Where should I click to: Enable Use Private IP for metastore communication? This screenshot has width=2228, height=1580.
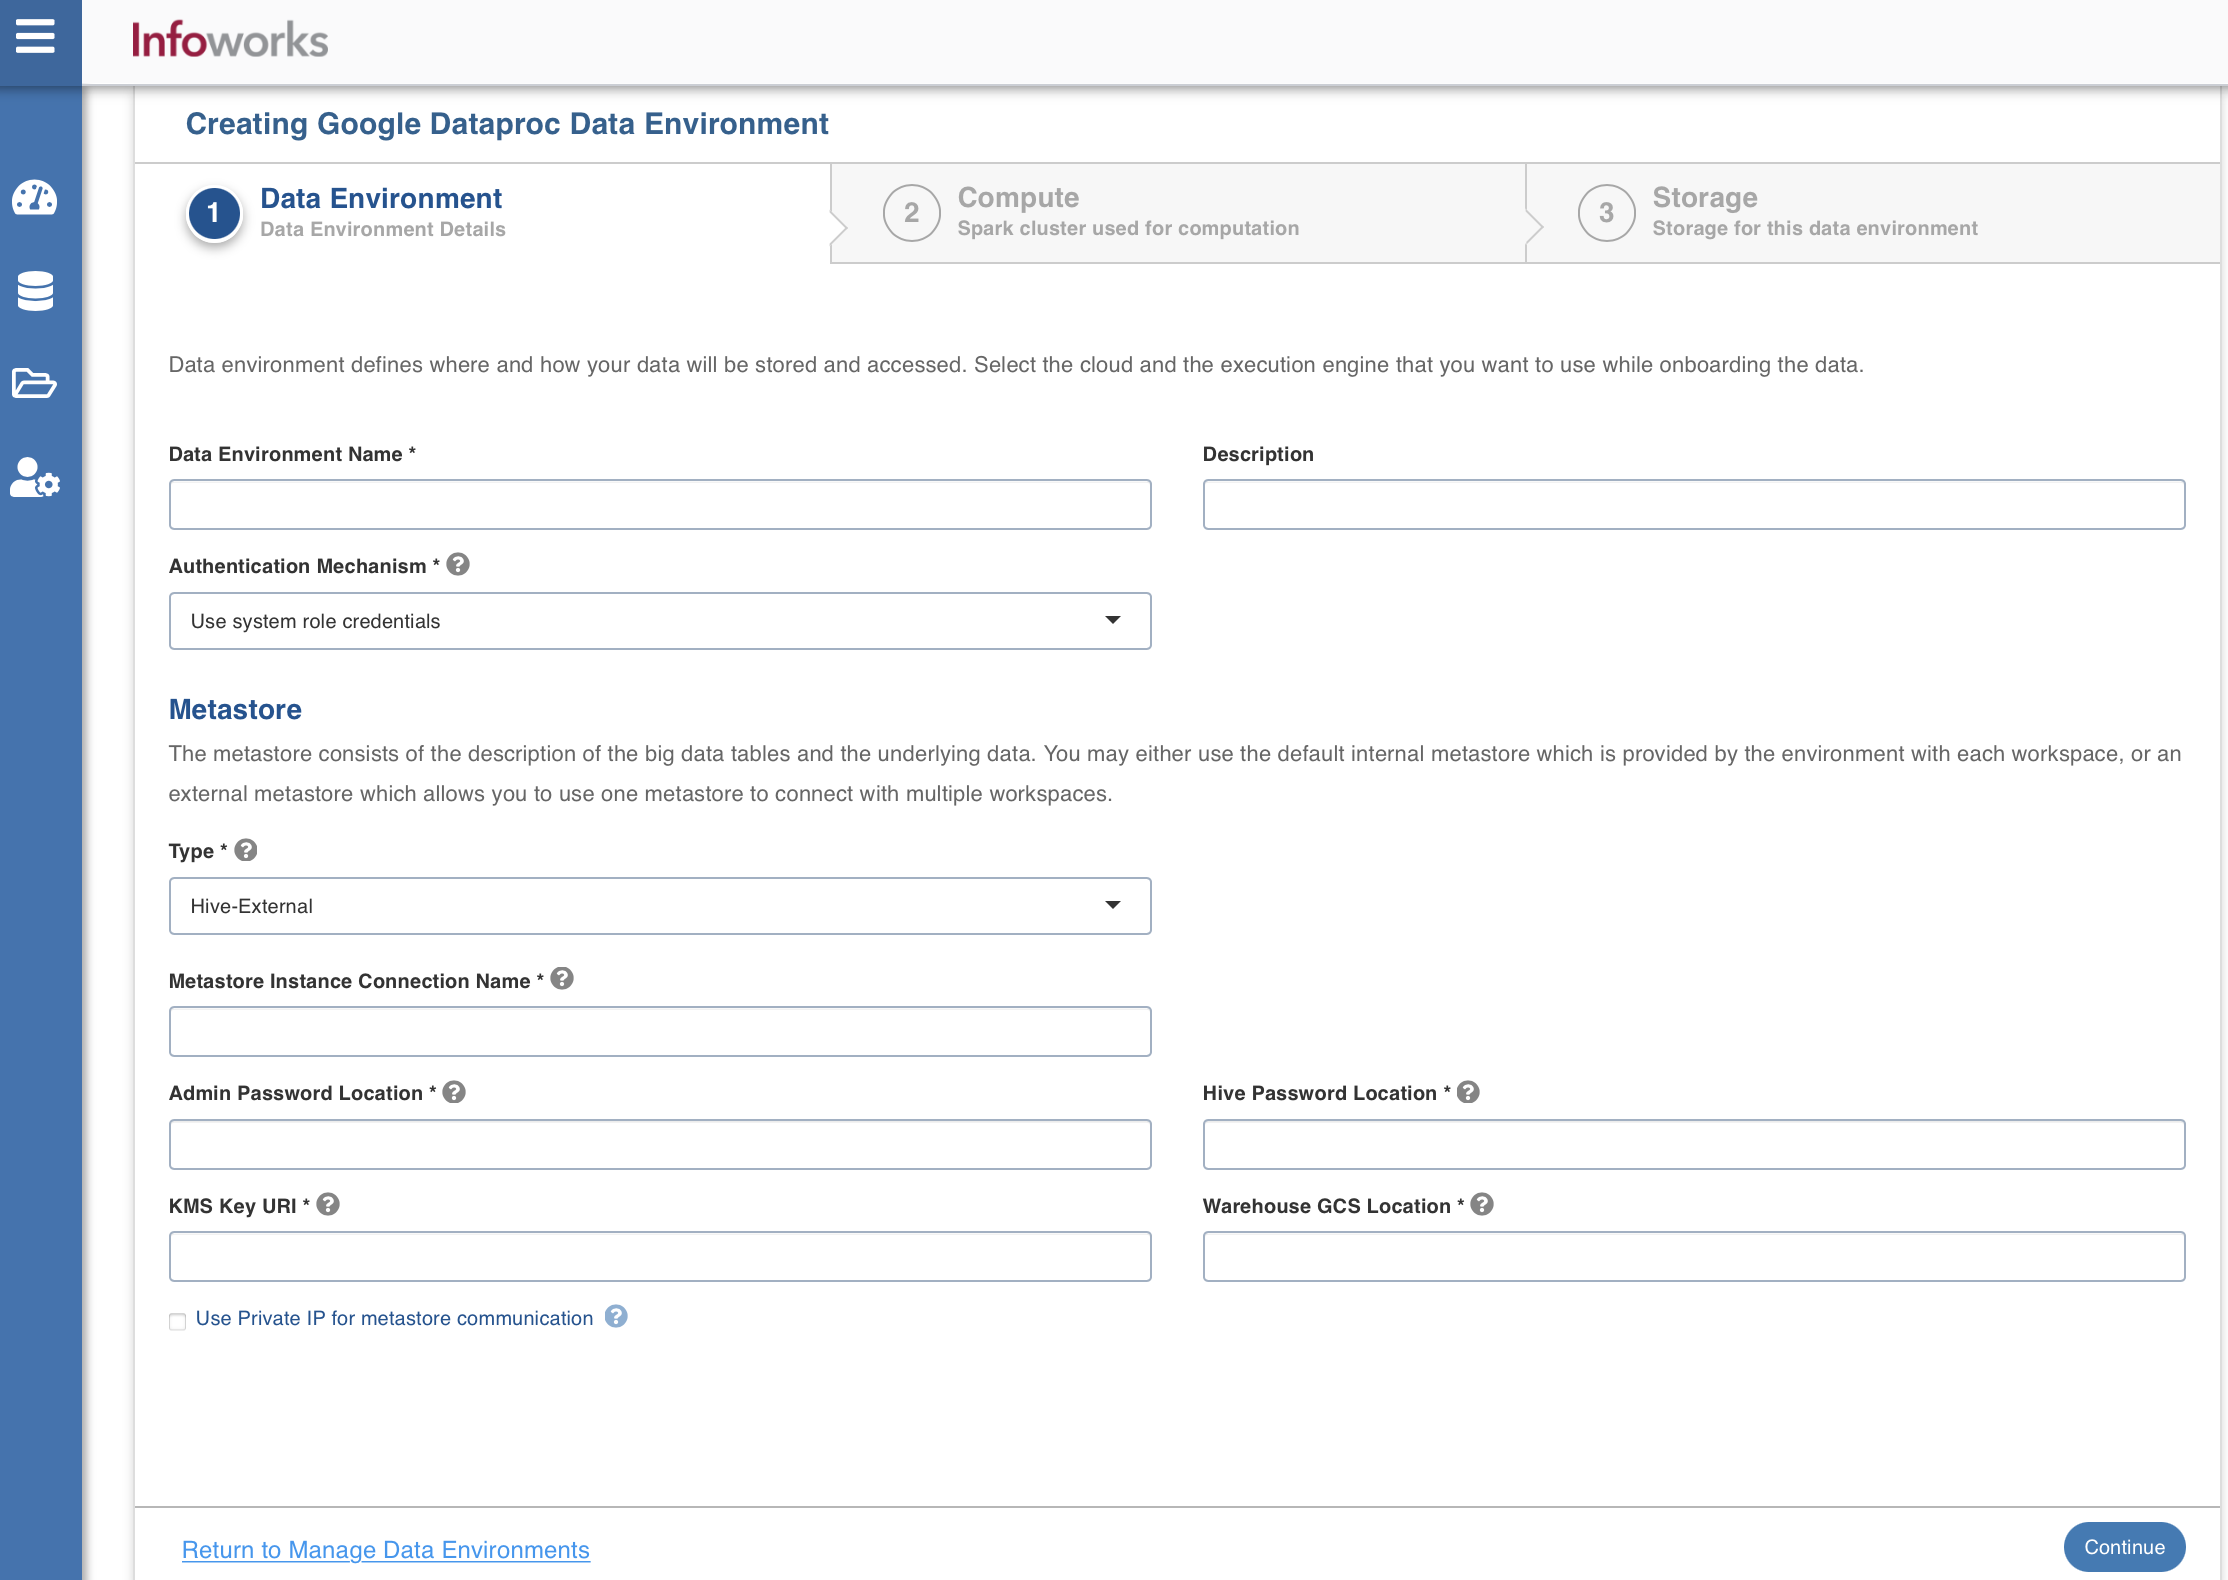178,1322
